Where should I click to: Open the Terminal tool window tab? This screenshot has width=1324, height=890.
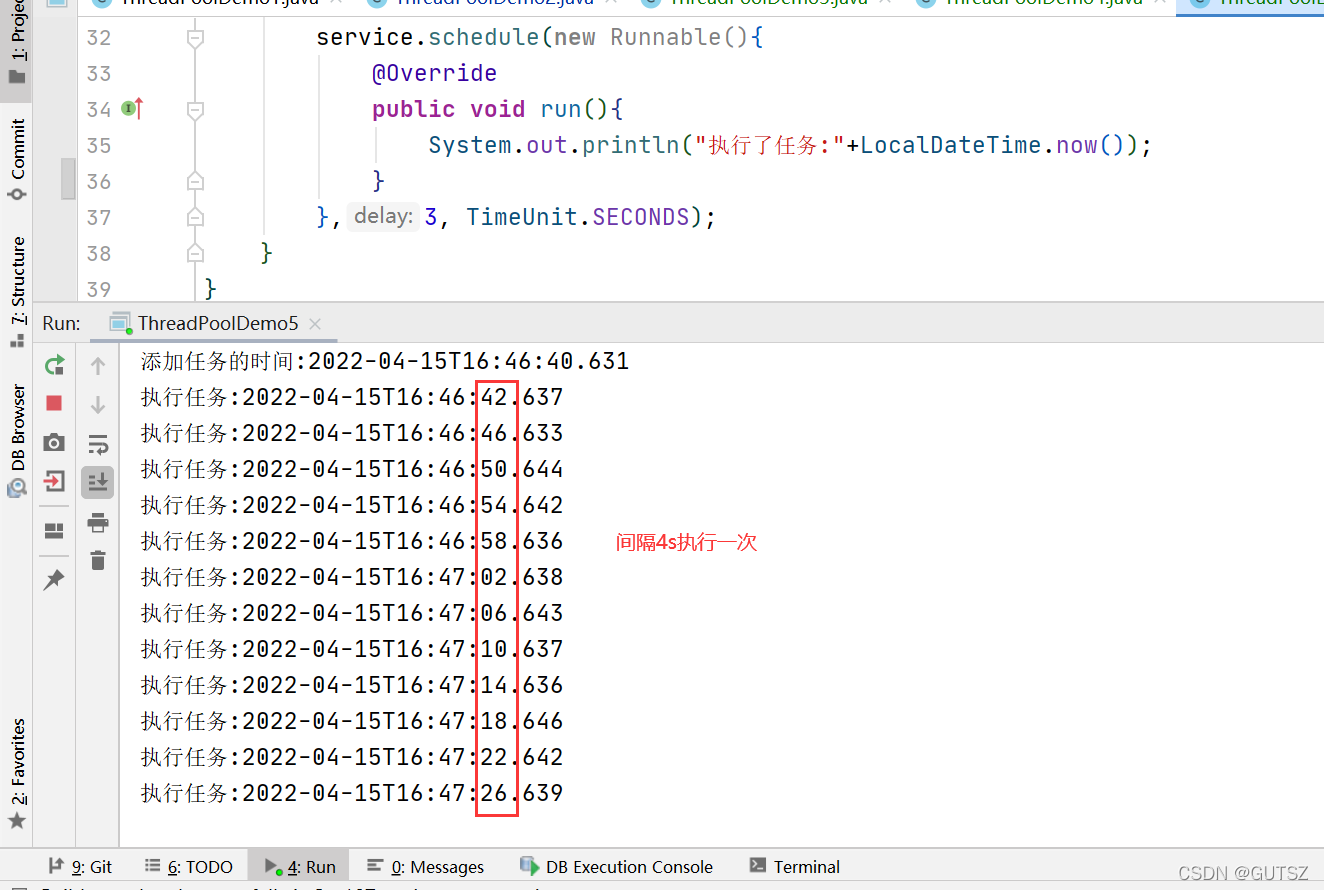795,867
